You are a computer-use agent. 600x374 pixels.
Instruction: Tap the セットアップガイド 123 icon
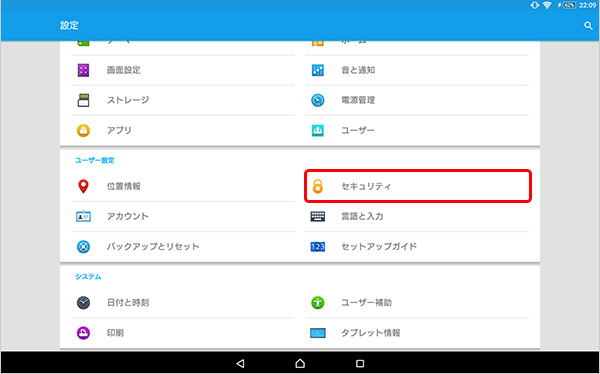click(318, 247)
